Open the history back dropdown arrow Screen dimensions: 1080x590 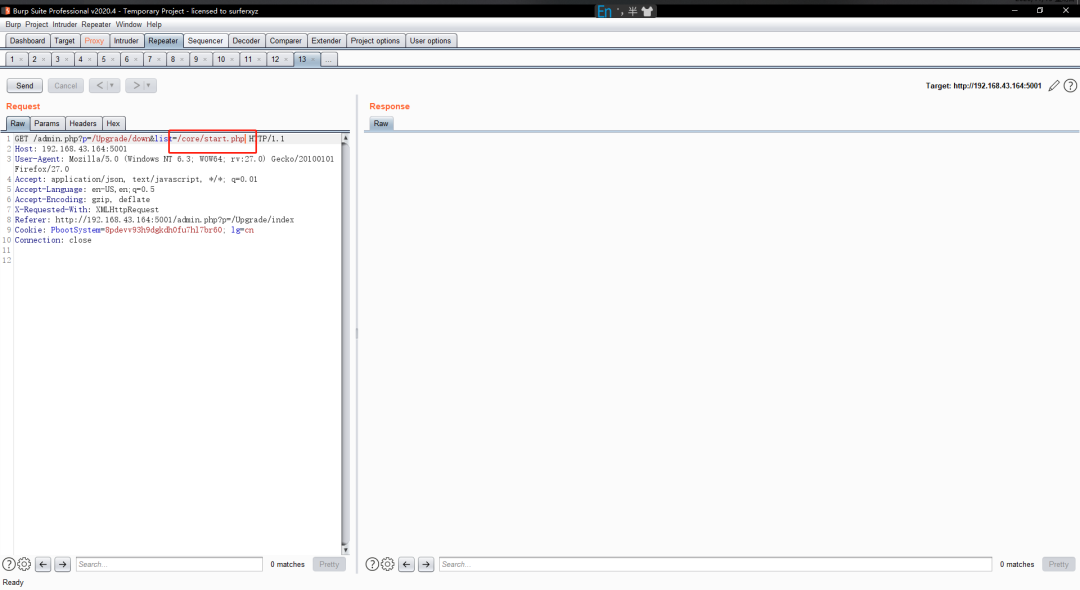[112, 85]
